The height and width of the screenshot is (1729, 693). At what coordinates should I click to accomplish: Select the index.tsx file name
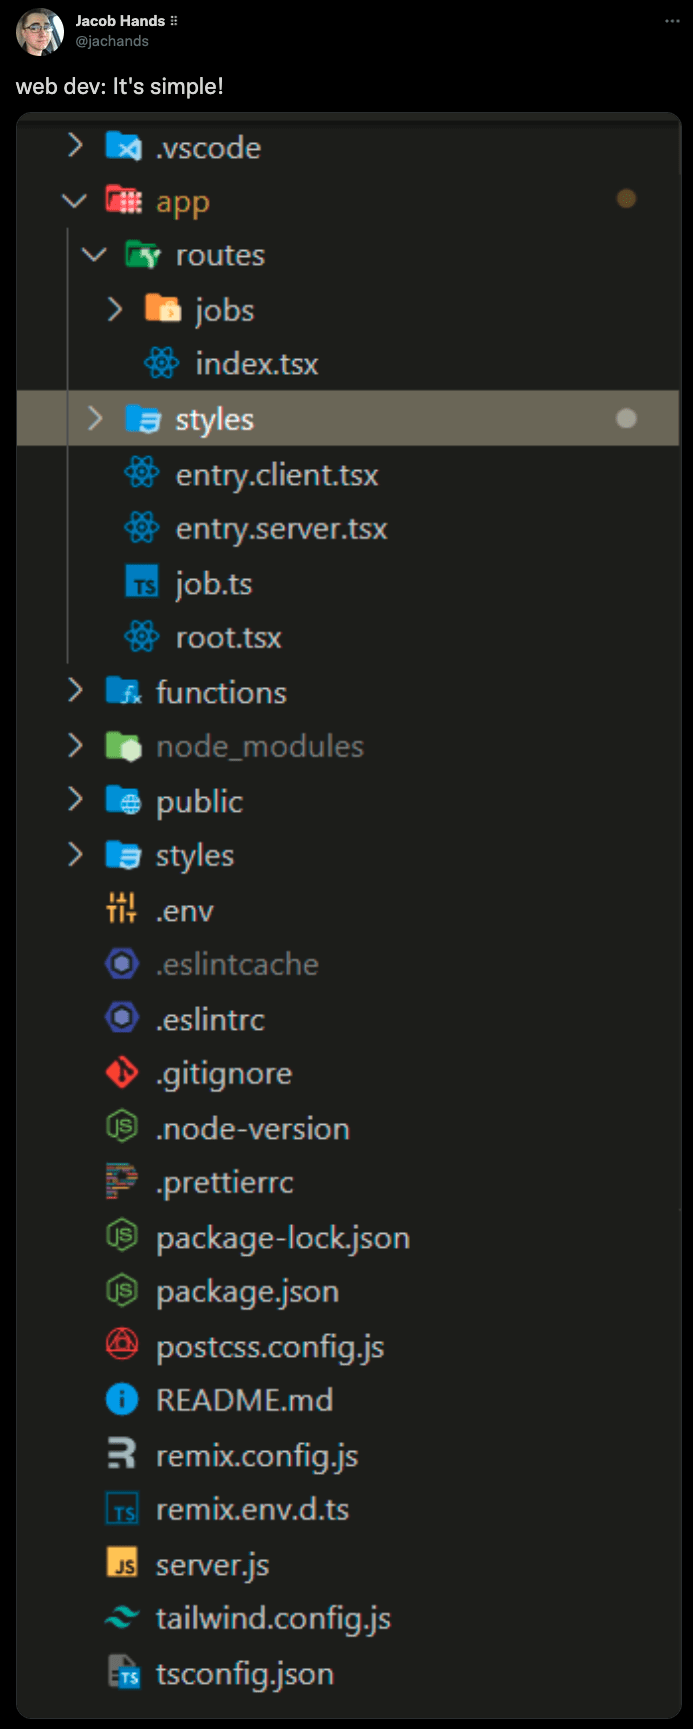tap(257, 364)
